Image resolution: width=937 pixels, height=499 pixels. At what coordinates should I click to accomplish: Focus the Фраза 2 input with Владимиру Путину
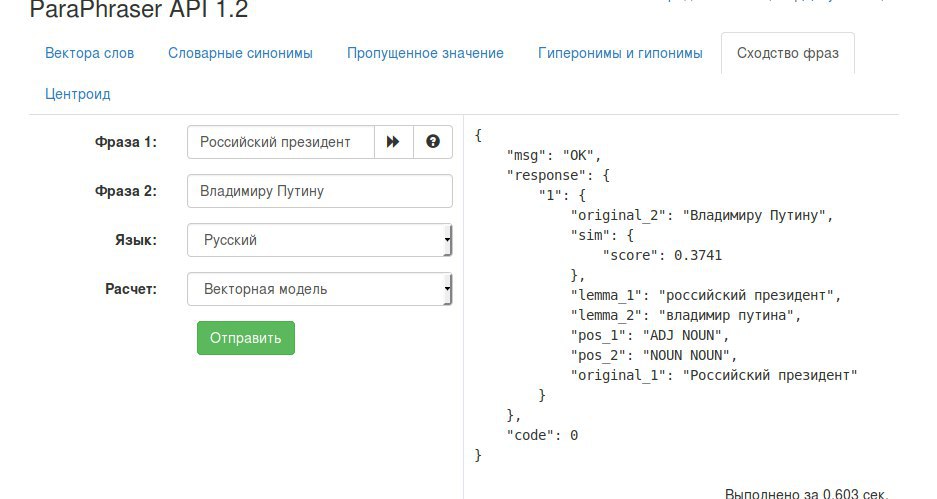click(x=320, y=191)
